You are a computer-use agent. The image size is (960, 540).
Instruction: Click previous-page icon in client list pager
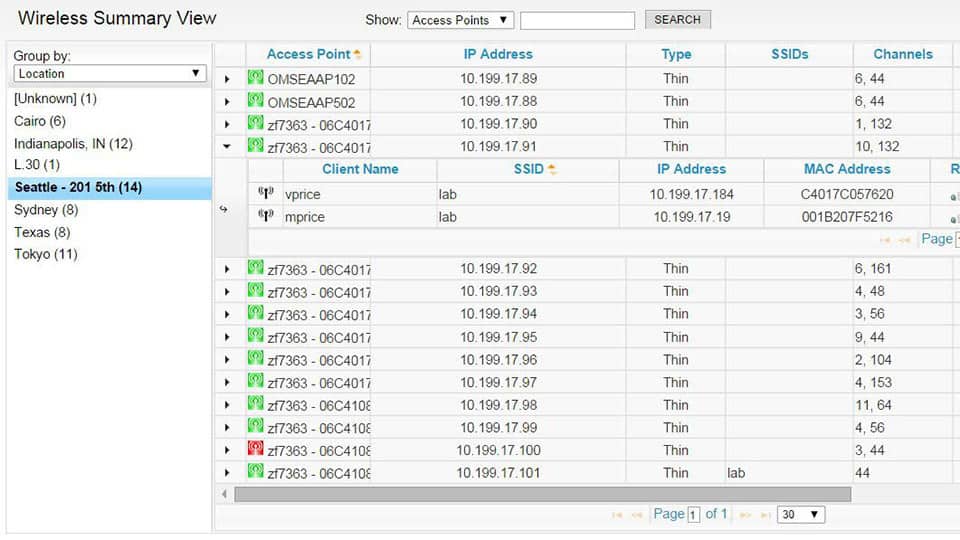pyautogui.click(x=904, y=240)
